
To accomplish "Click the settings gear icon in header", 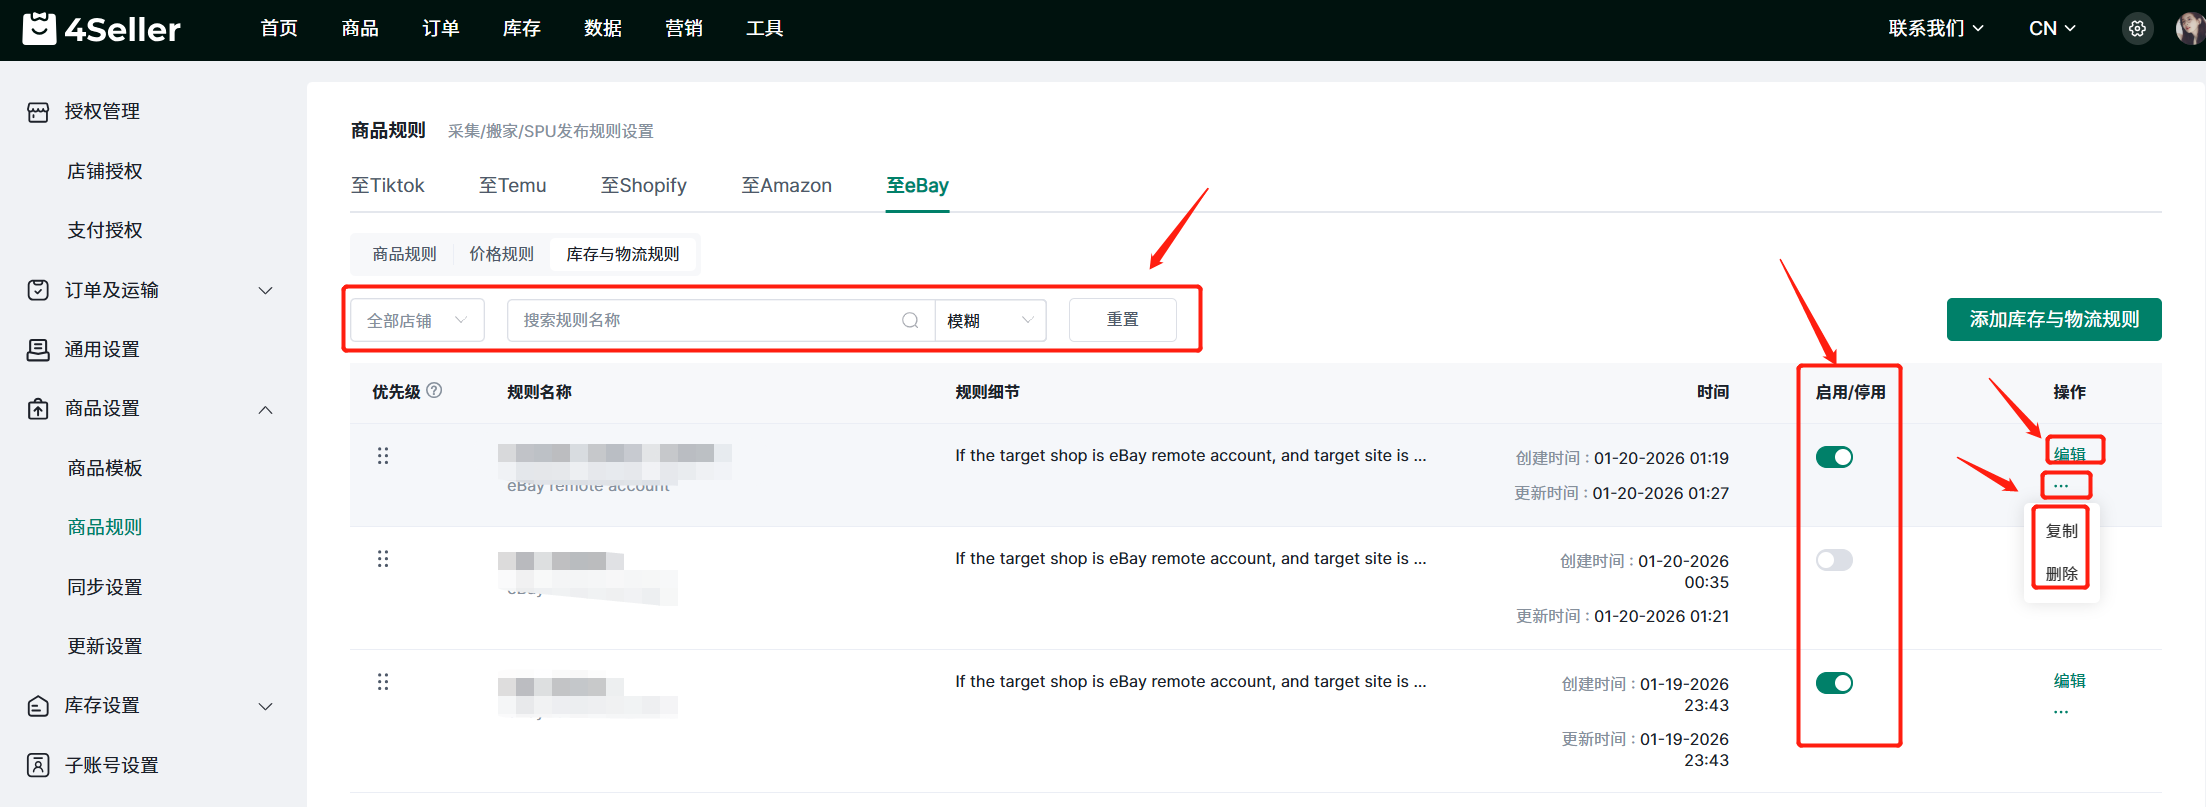I will [x=2137, y=29].
